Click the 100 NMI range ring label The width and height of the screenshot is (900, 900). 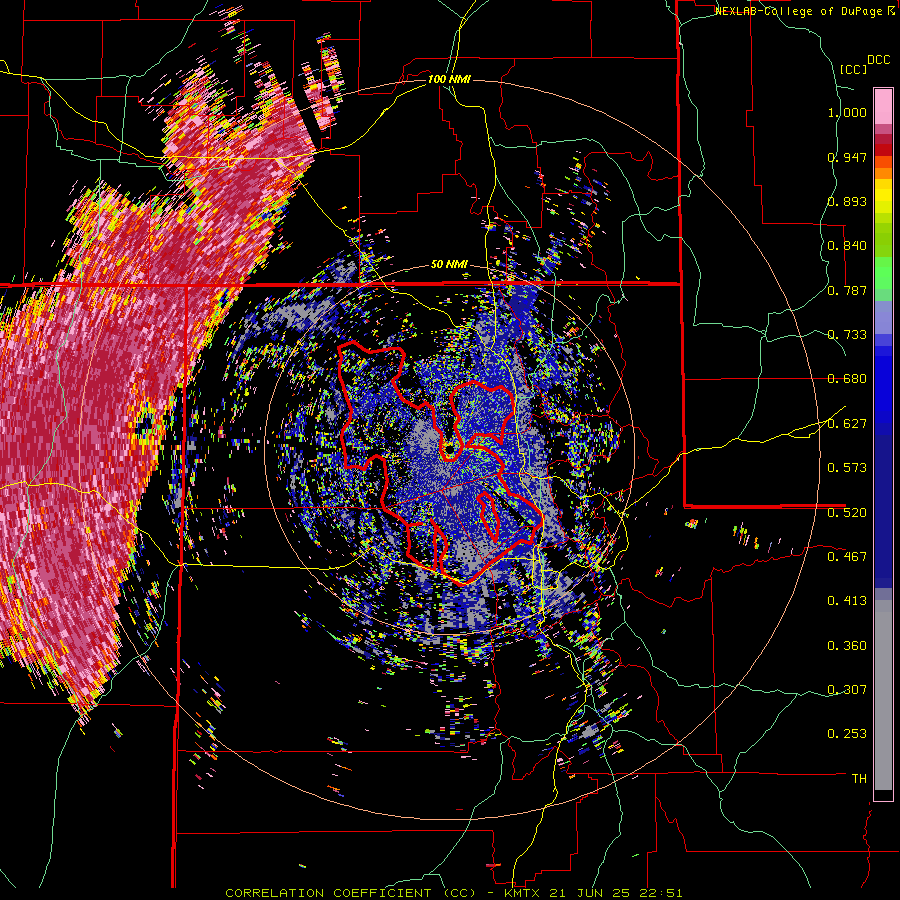(x=449, y=79)
